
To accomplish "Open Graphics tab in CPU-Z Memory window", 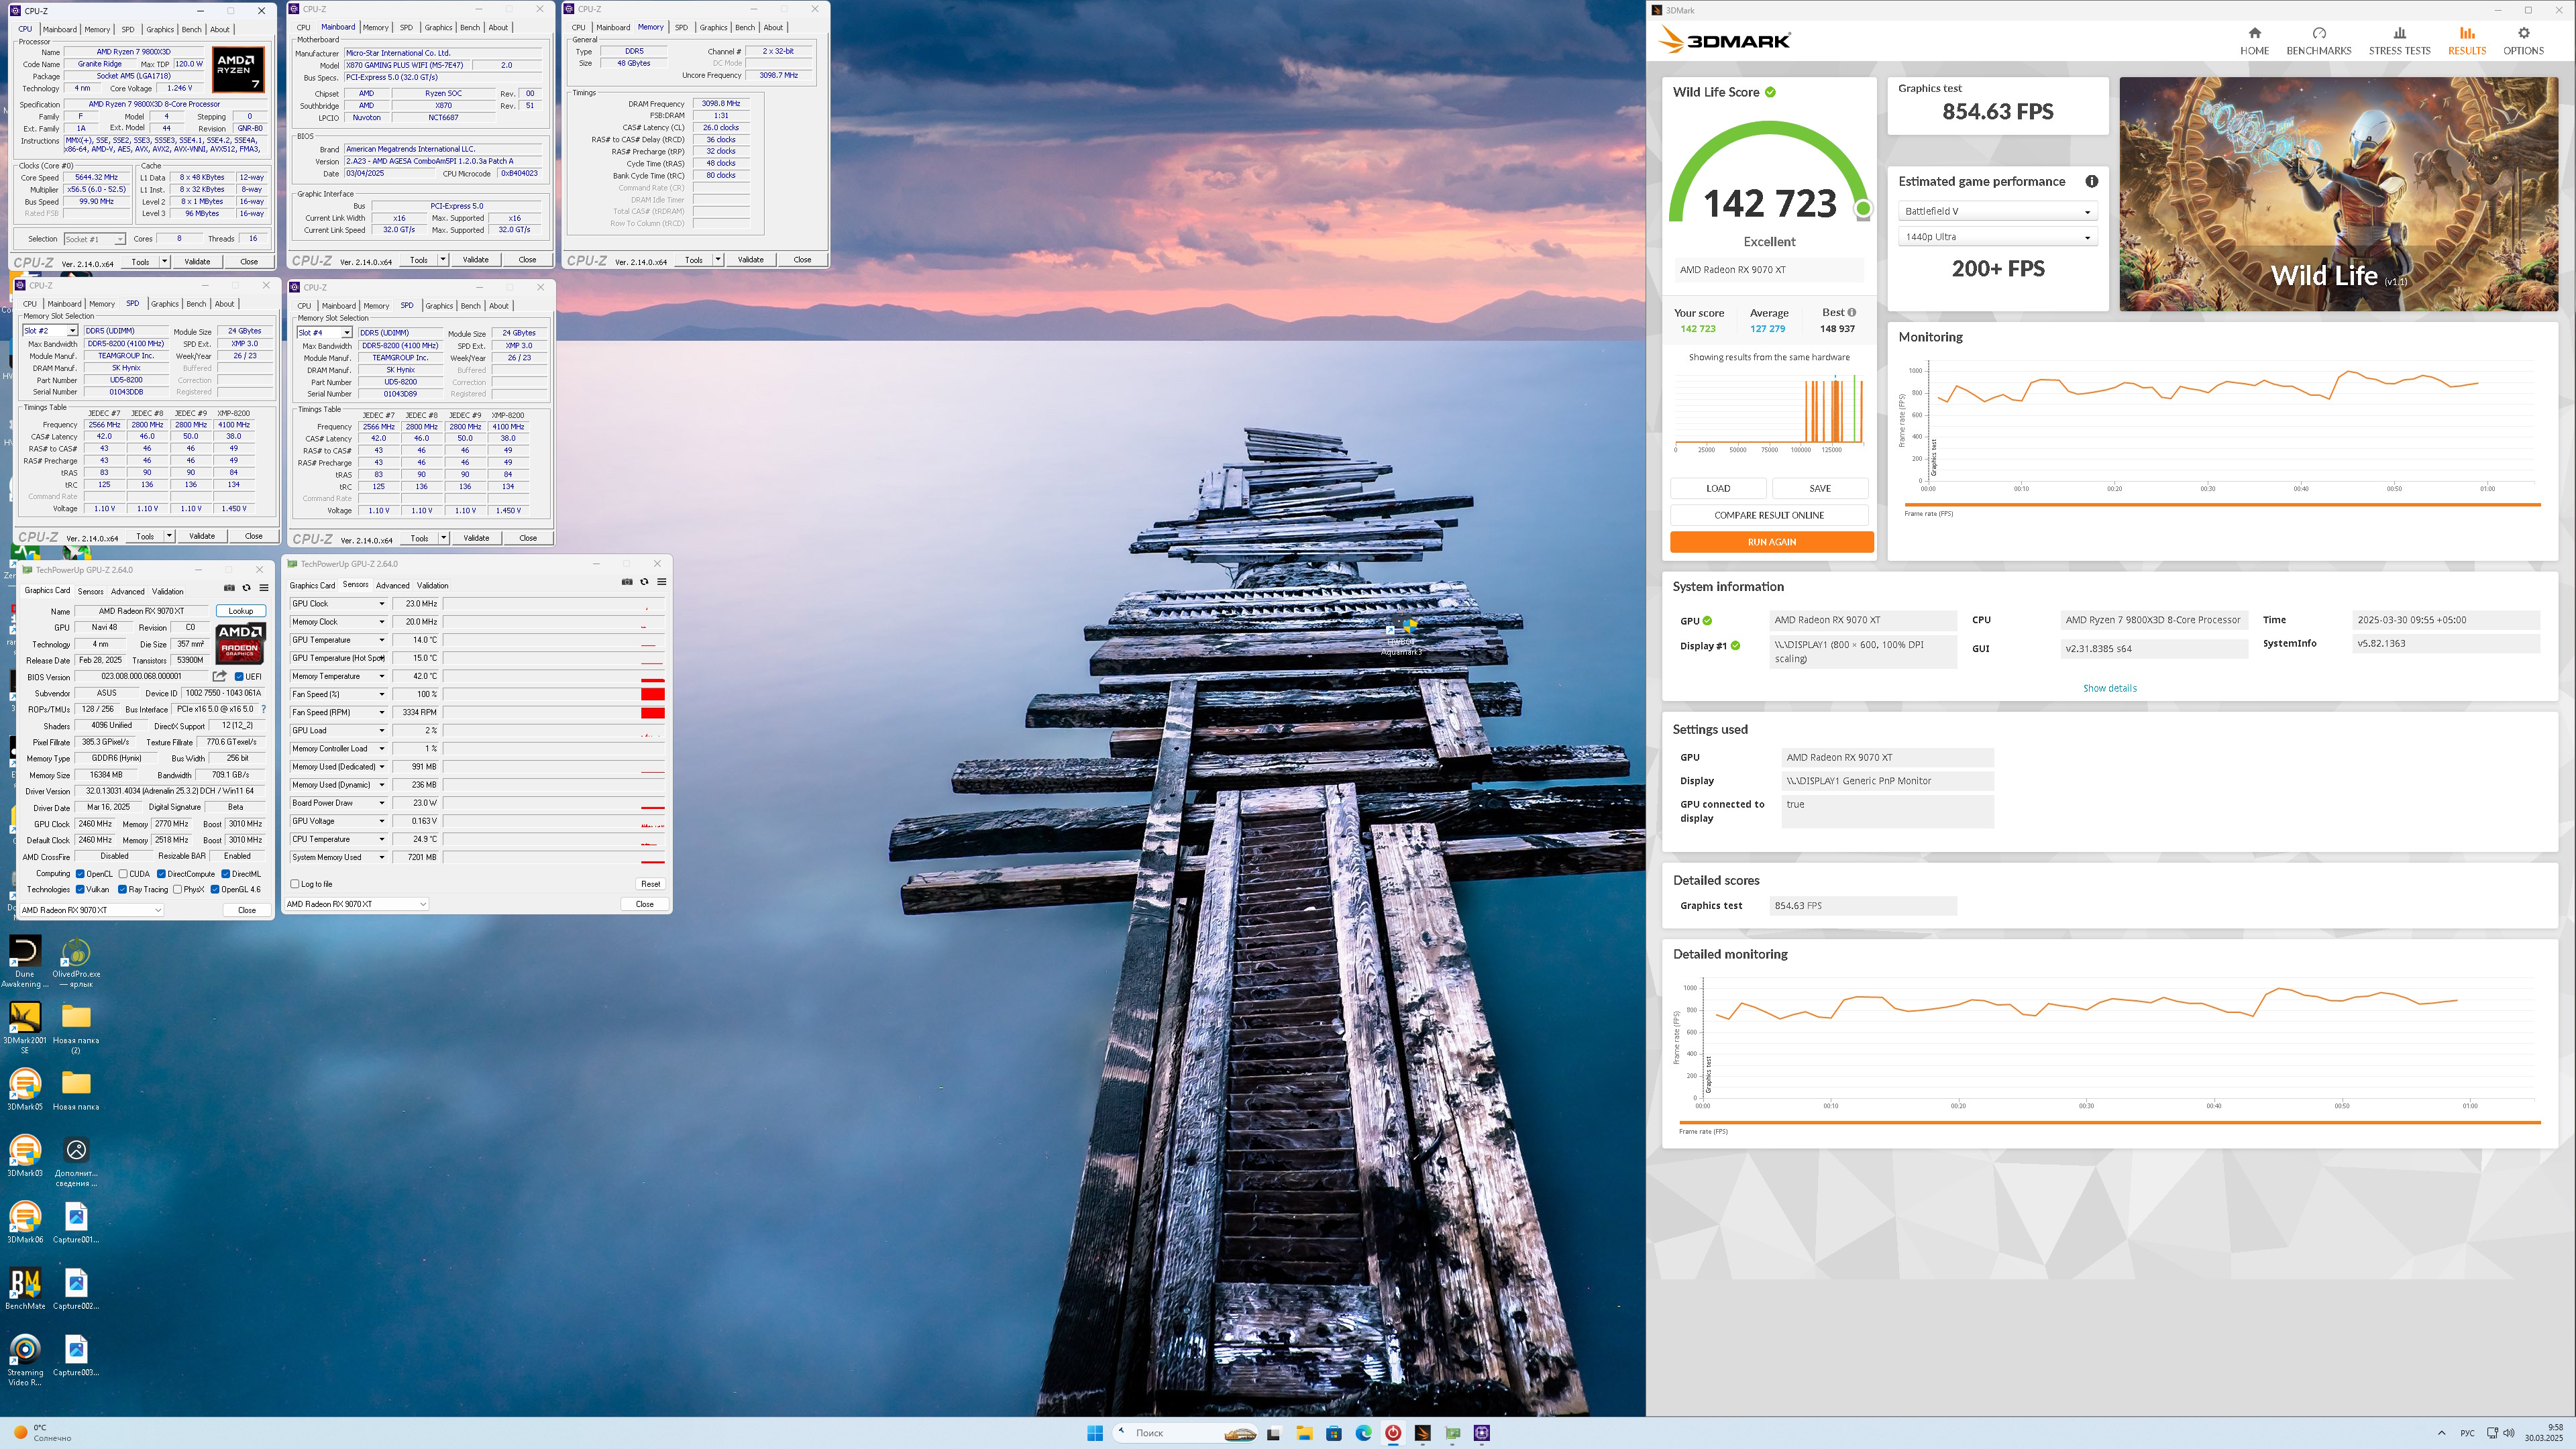I will pyautogui.click(x=713, y=28).
